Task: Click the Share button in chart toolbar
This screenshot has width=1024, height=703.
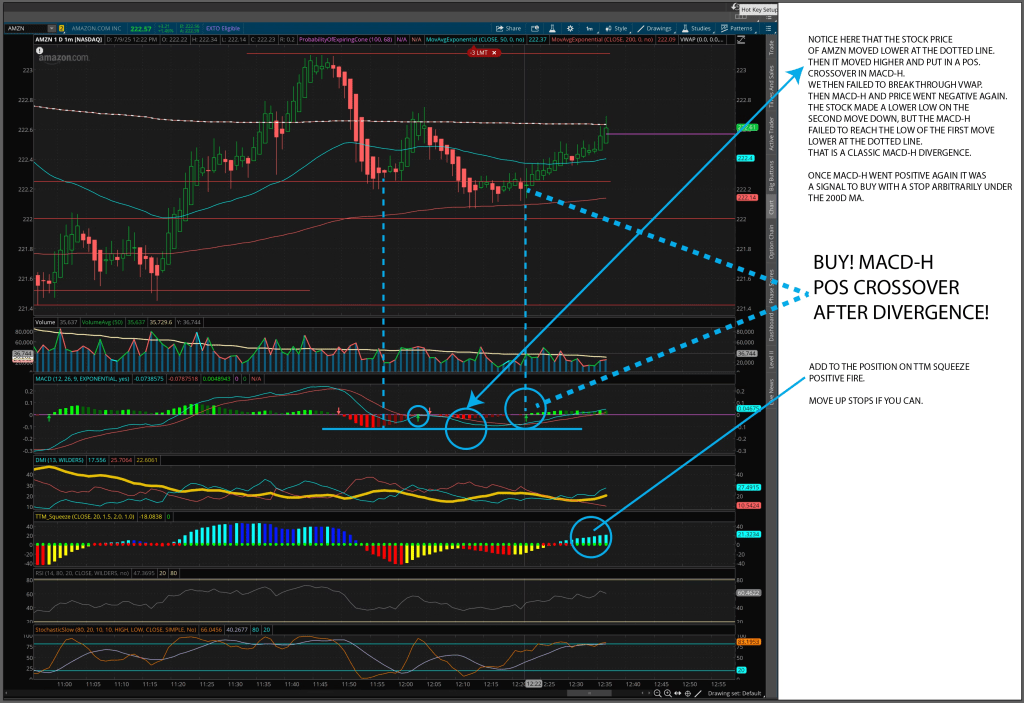Action: [x=508, y=28]
